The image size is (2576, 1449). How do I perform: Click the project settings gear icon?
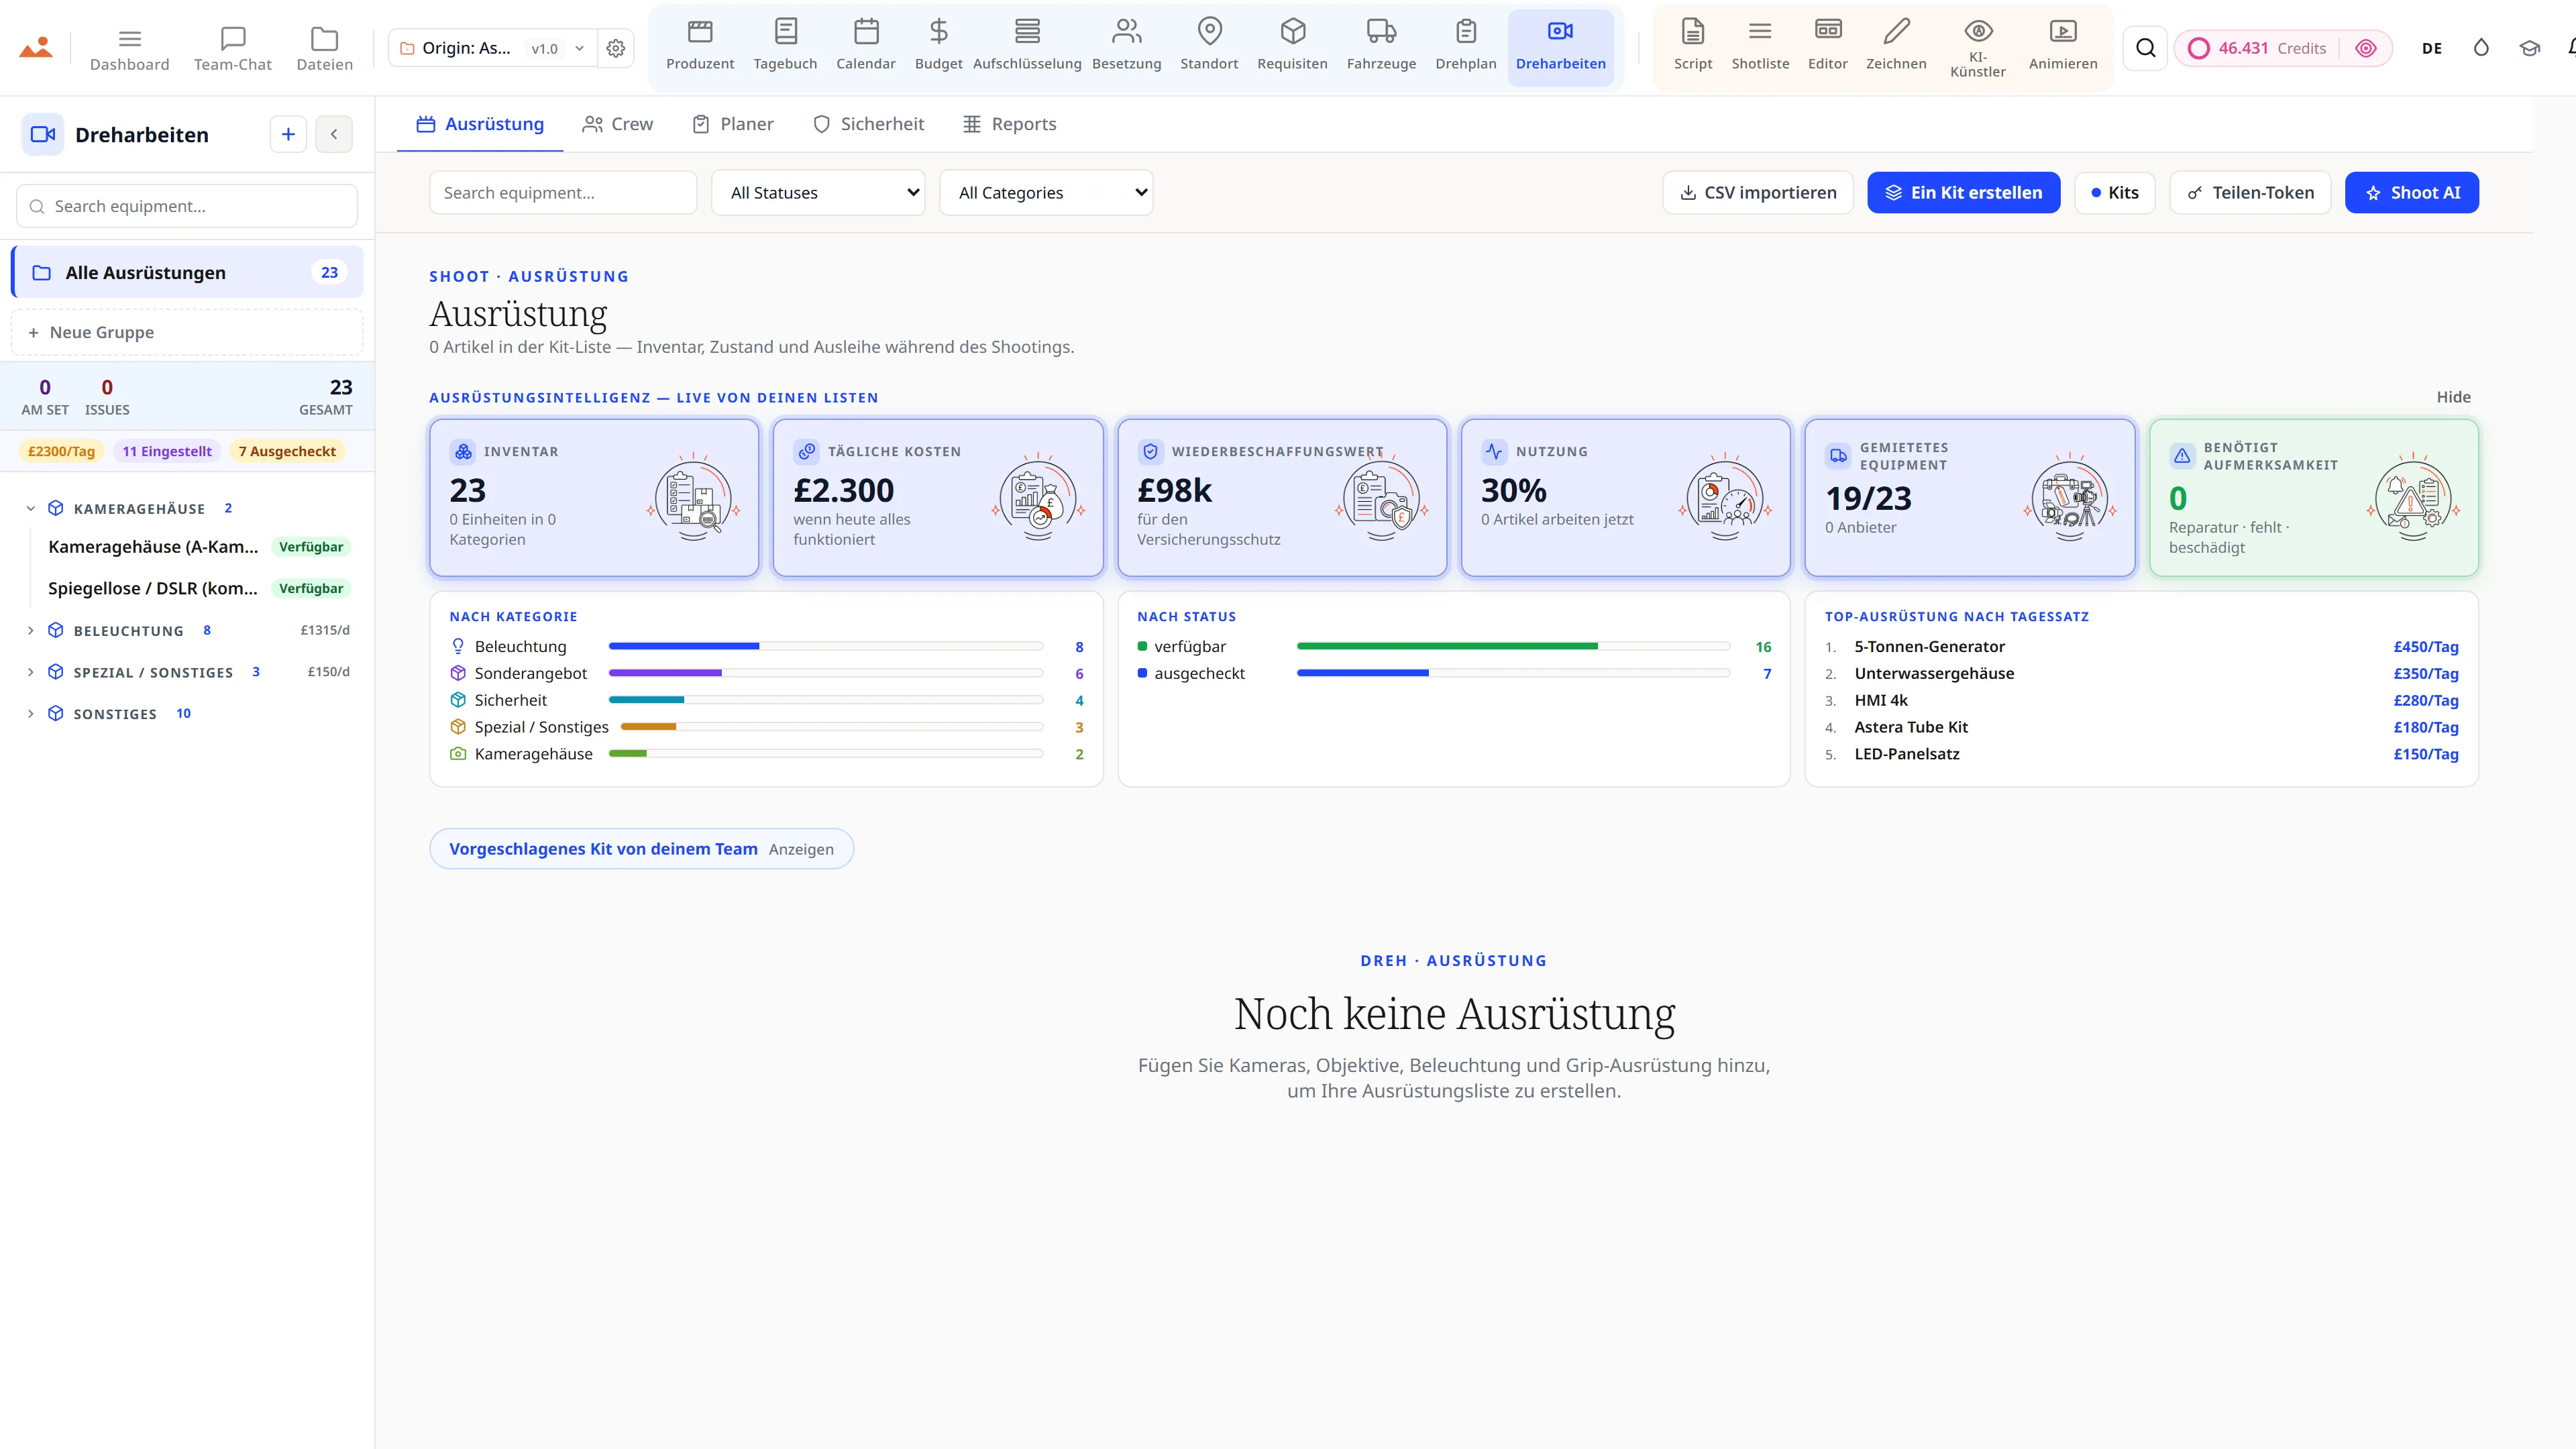click(x=616, y=48)
